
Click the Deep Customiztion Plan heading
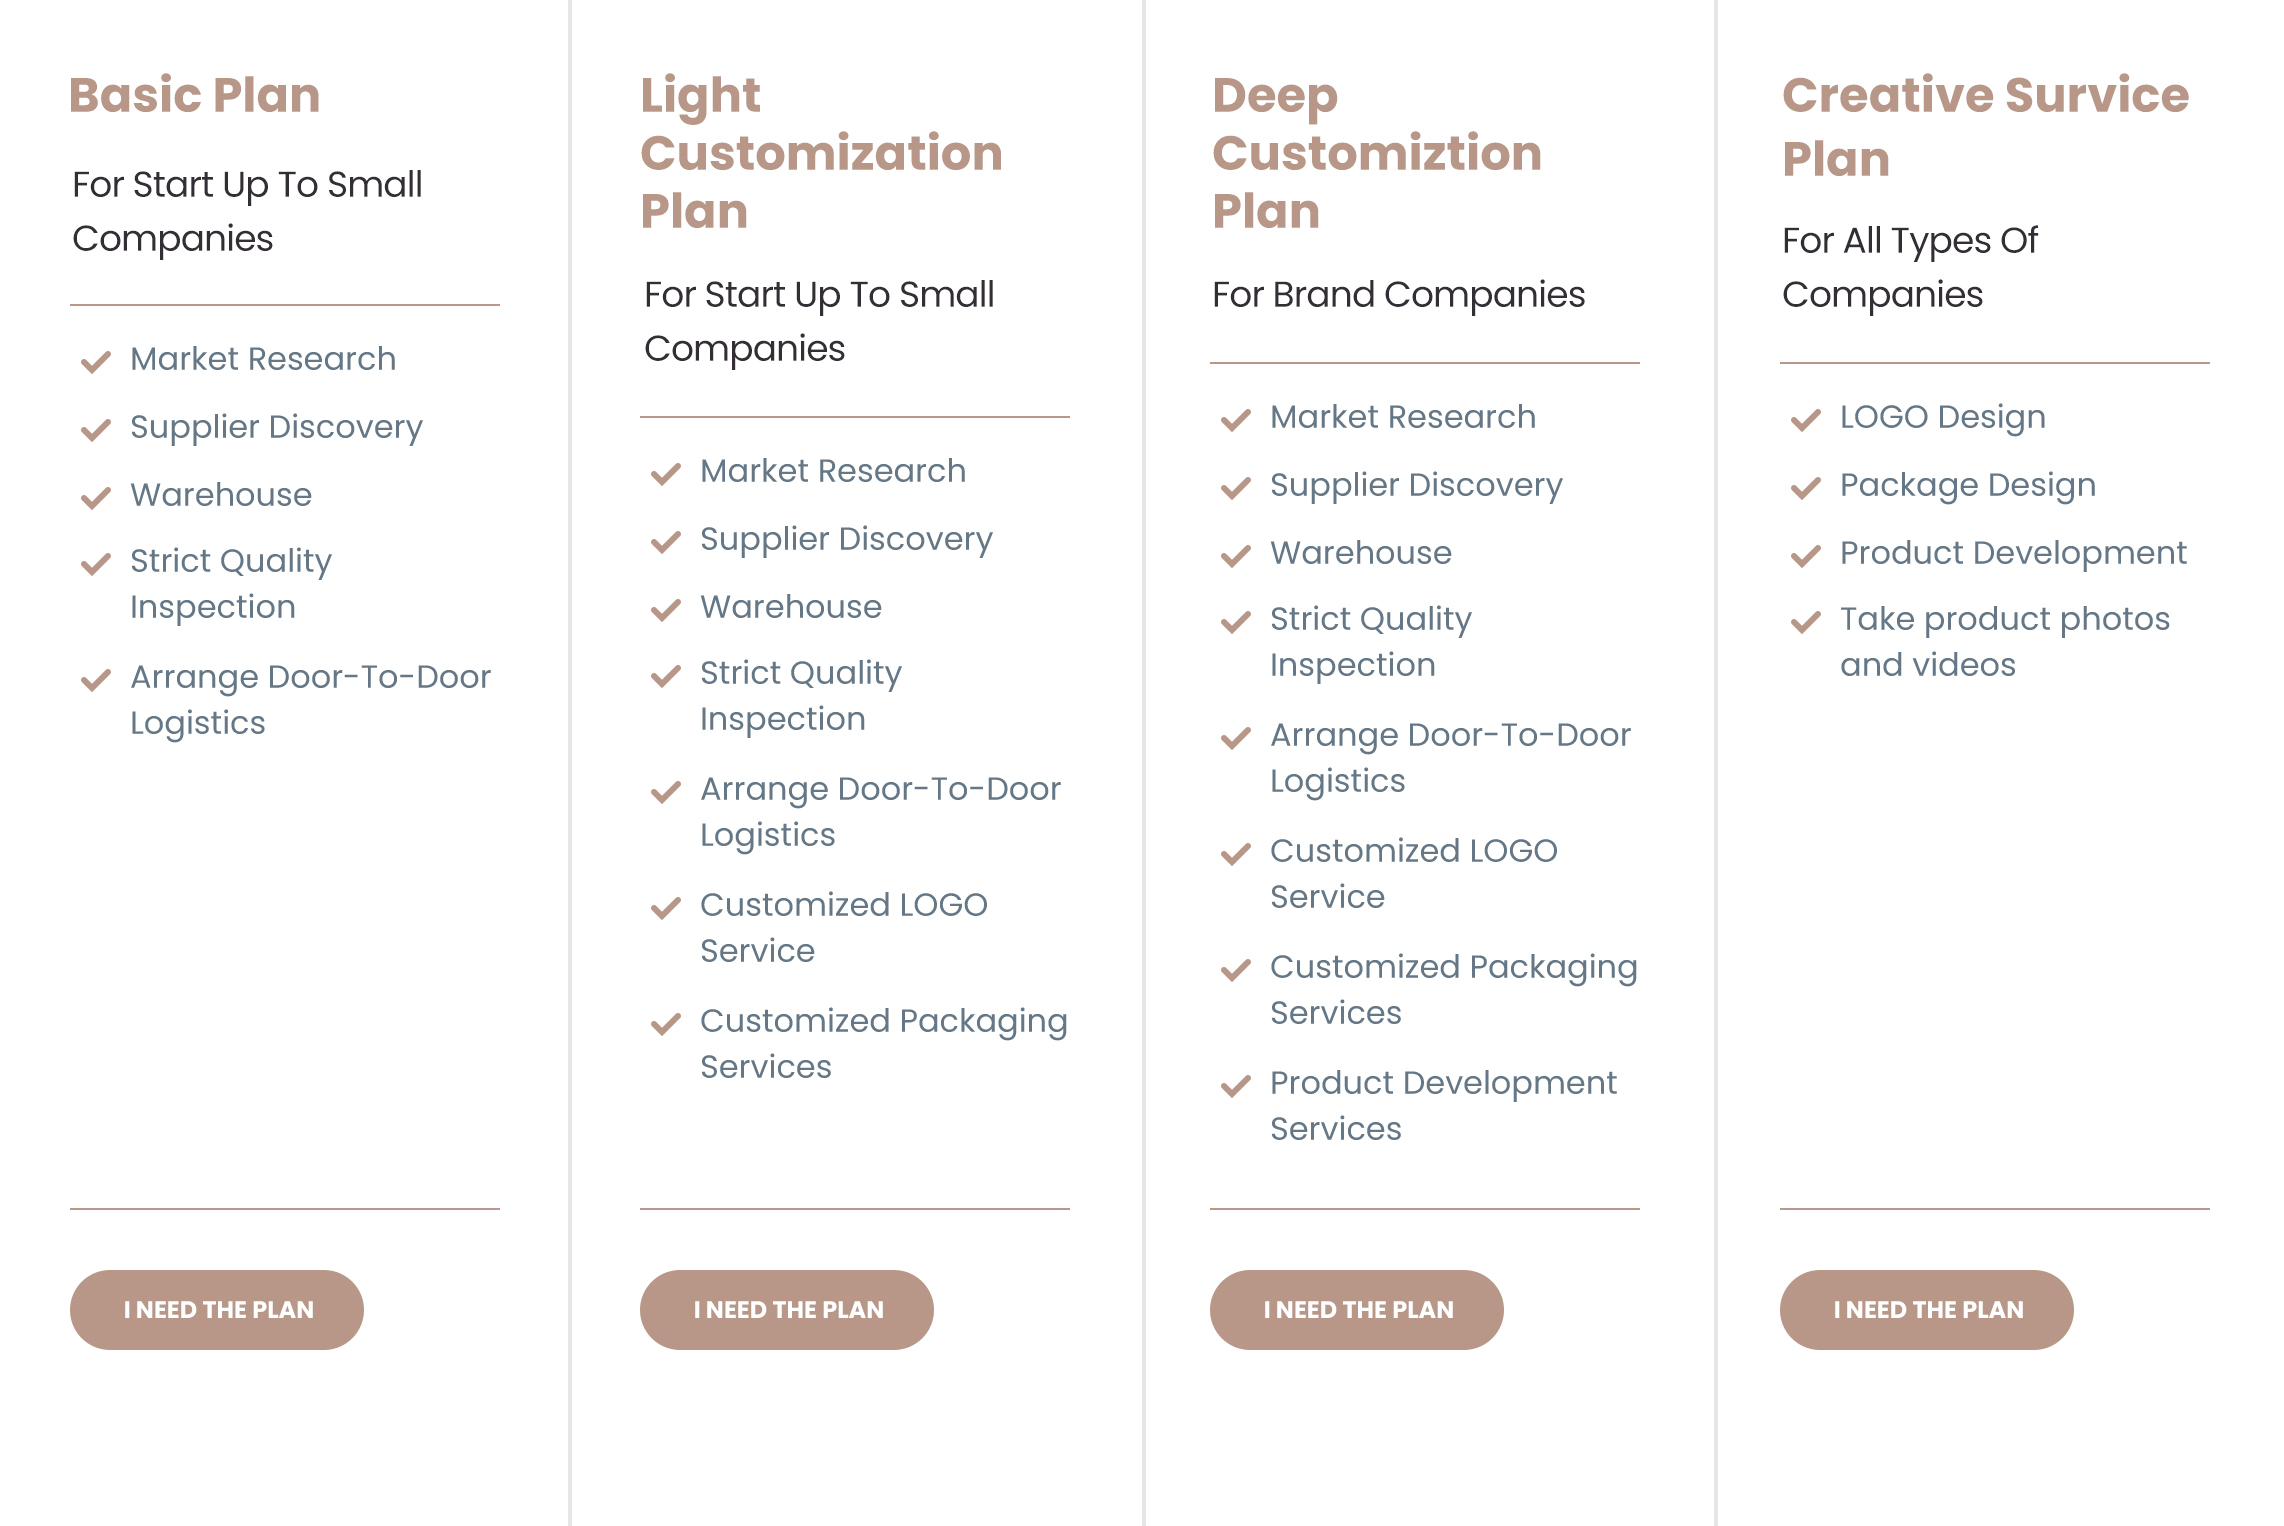coord(1376,153)
